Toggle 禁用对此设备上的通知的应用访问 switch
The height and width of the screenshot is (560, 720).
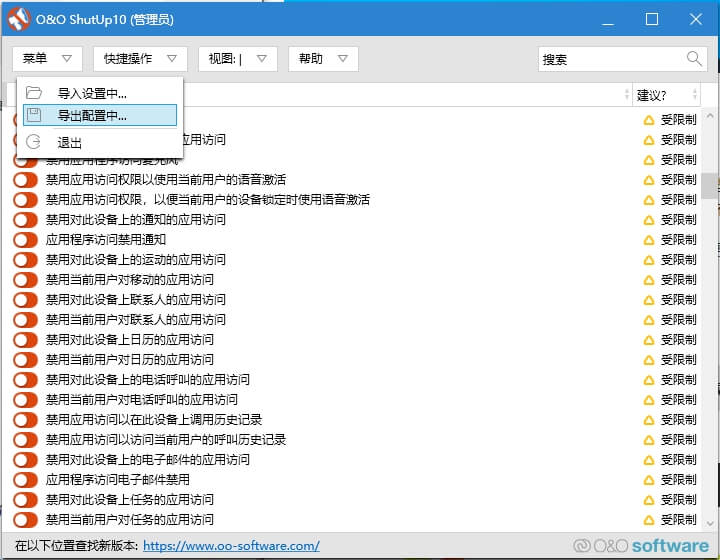click(25, 219)
